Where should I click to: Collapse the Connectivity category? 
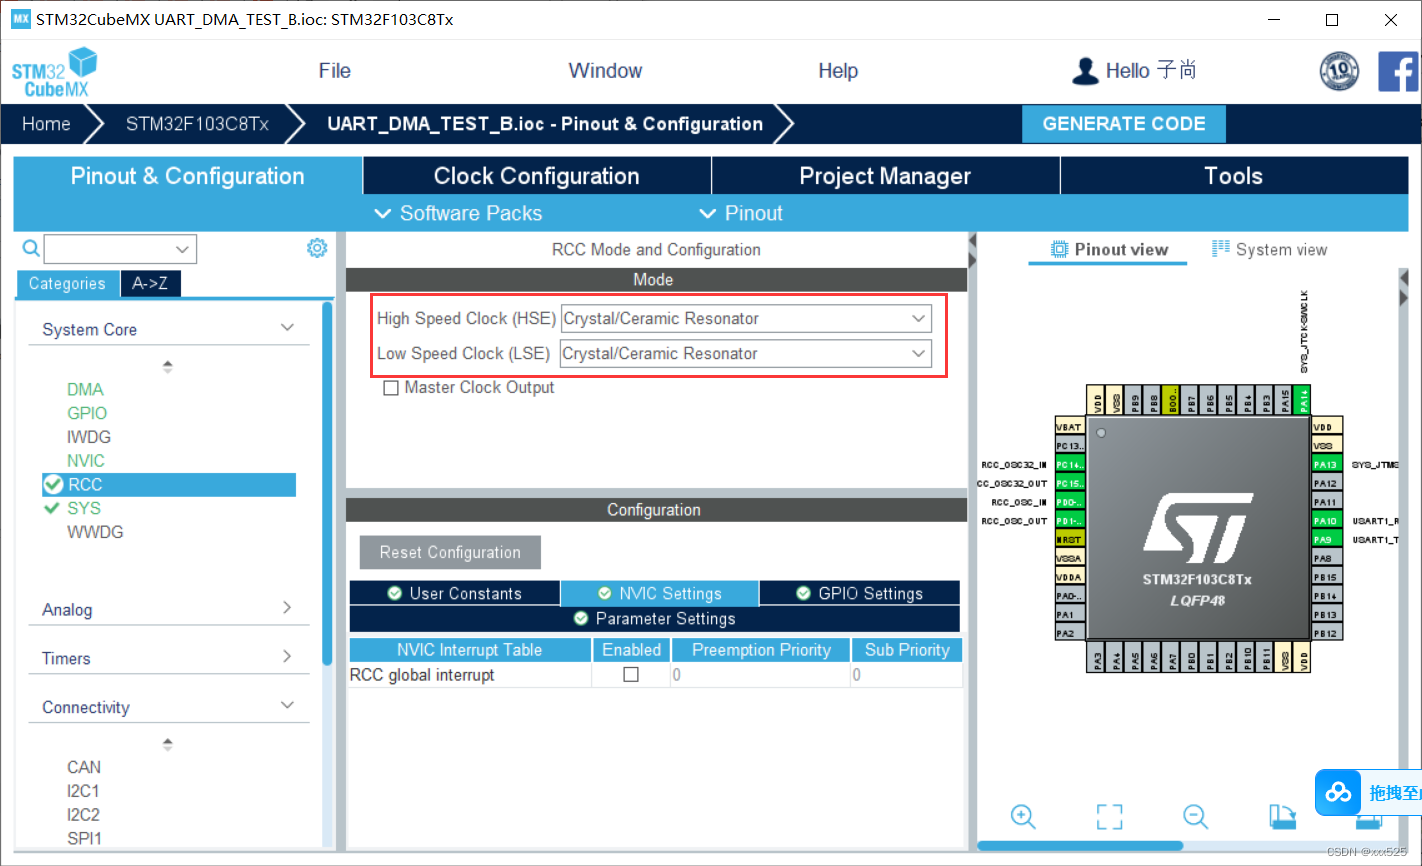(x=288, y=705)
